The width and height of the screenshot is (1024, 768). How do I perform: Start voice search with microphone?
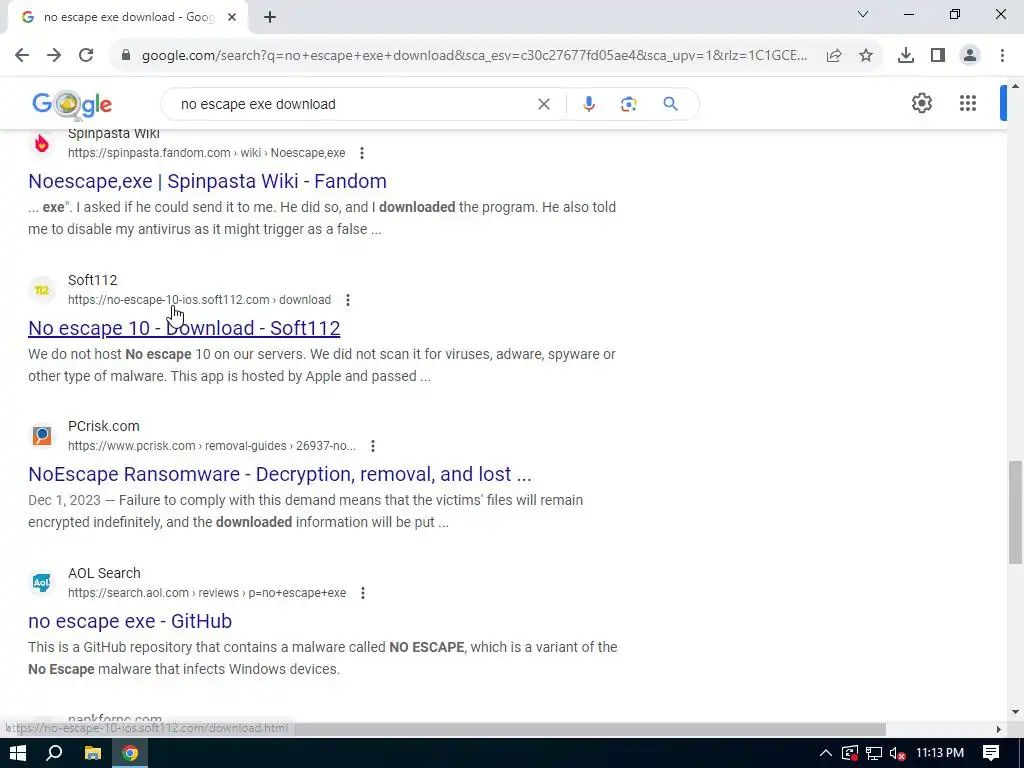(589, 104)
